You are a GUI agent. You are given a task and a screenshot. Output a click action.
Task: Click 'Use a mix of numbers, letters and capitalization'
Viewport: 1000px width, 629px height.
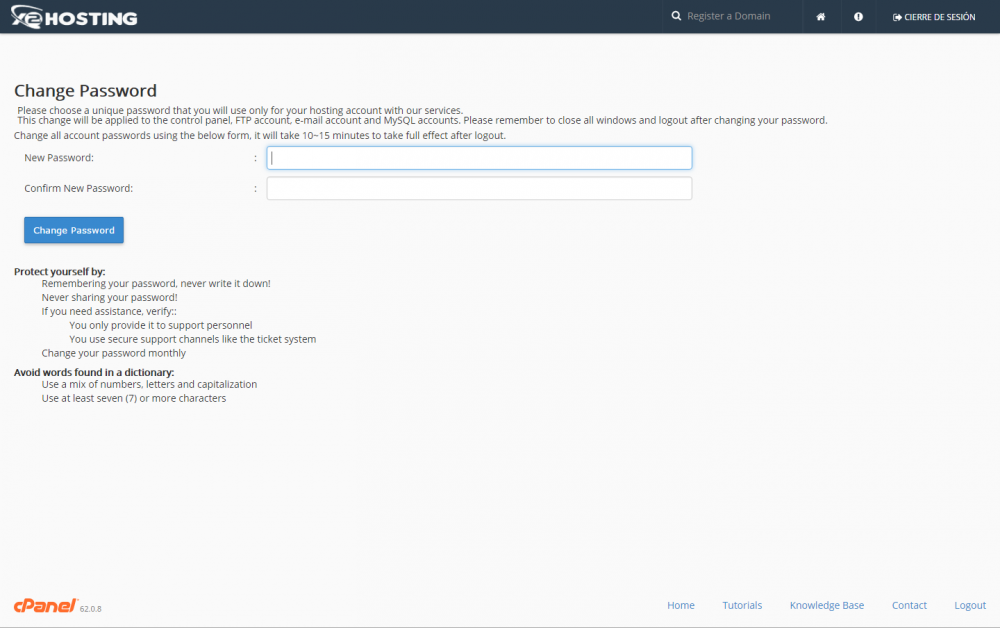coord(149,385)
